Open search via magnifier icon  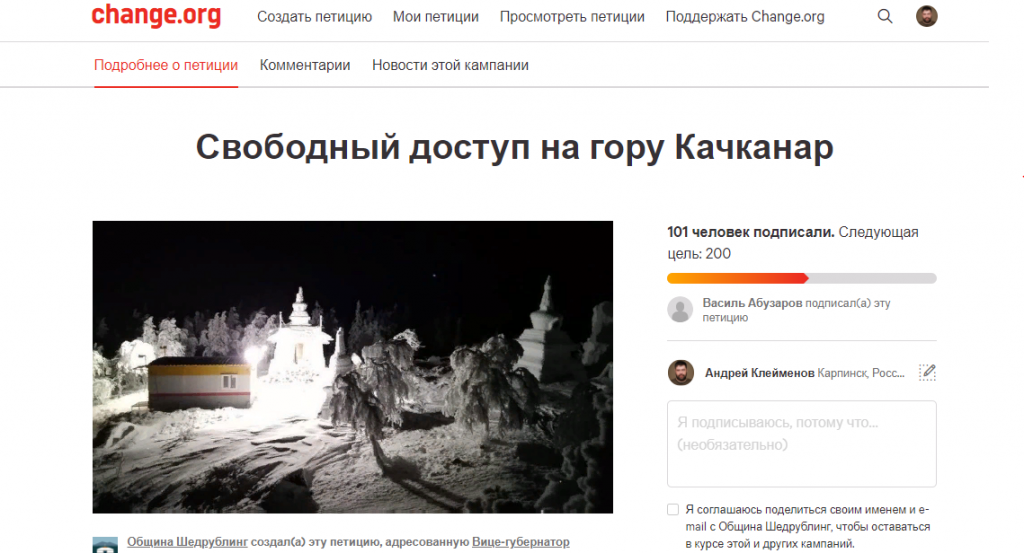[x=885, y=16]
